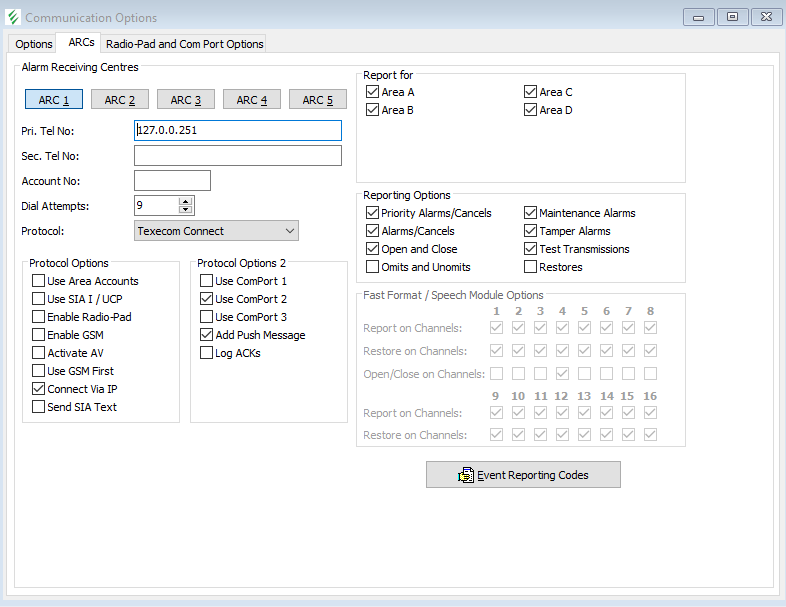Uncheck Connect Via IP
The image size is (786, 607).
tap(39, 389)
